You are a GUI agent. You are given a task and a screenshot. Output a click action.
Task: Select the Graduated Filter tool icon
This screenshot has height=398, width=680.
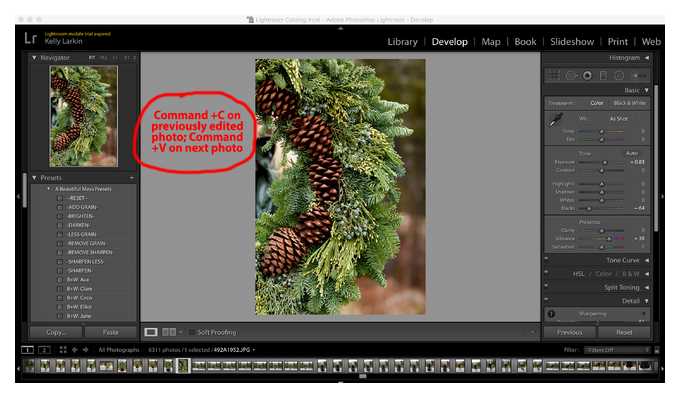point(603,75)
